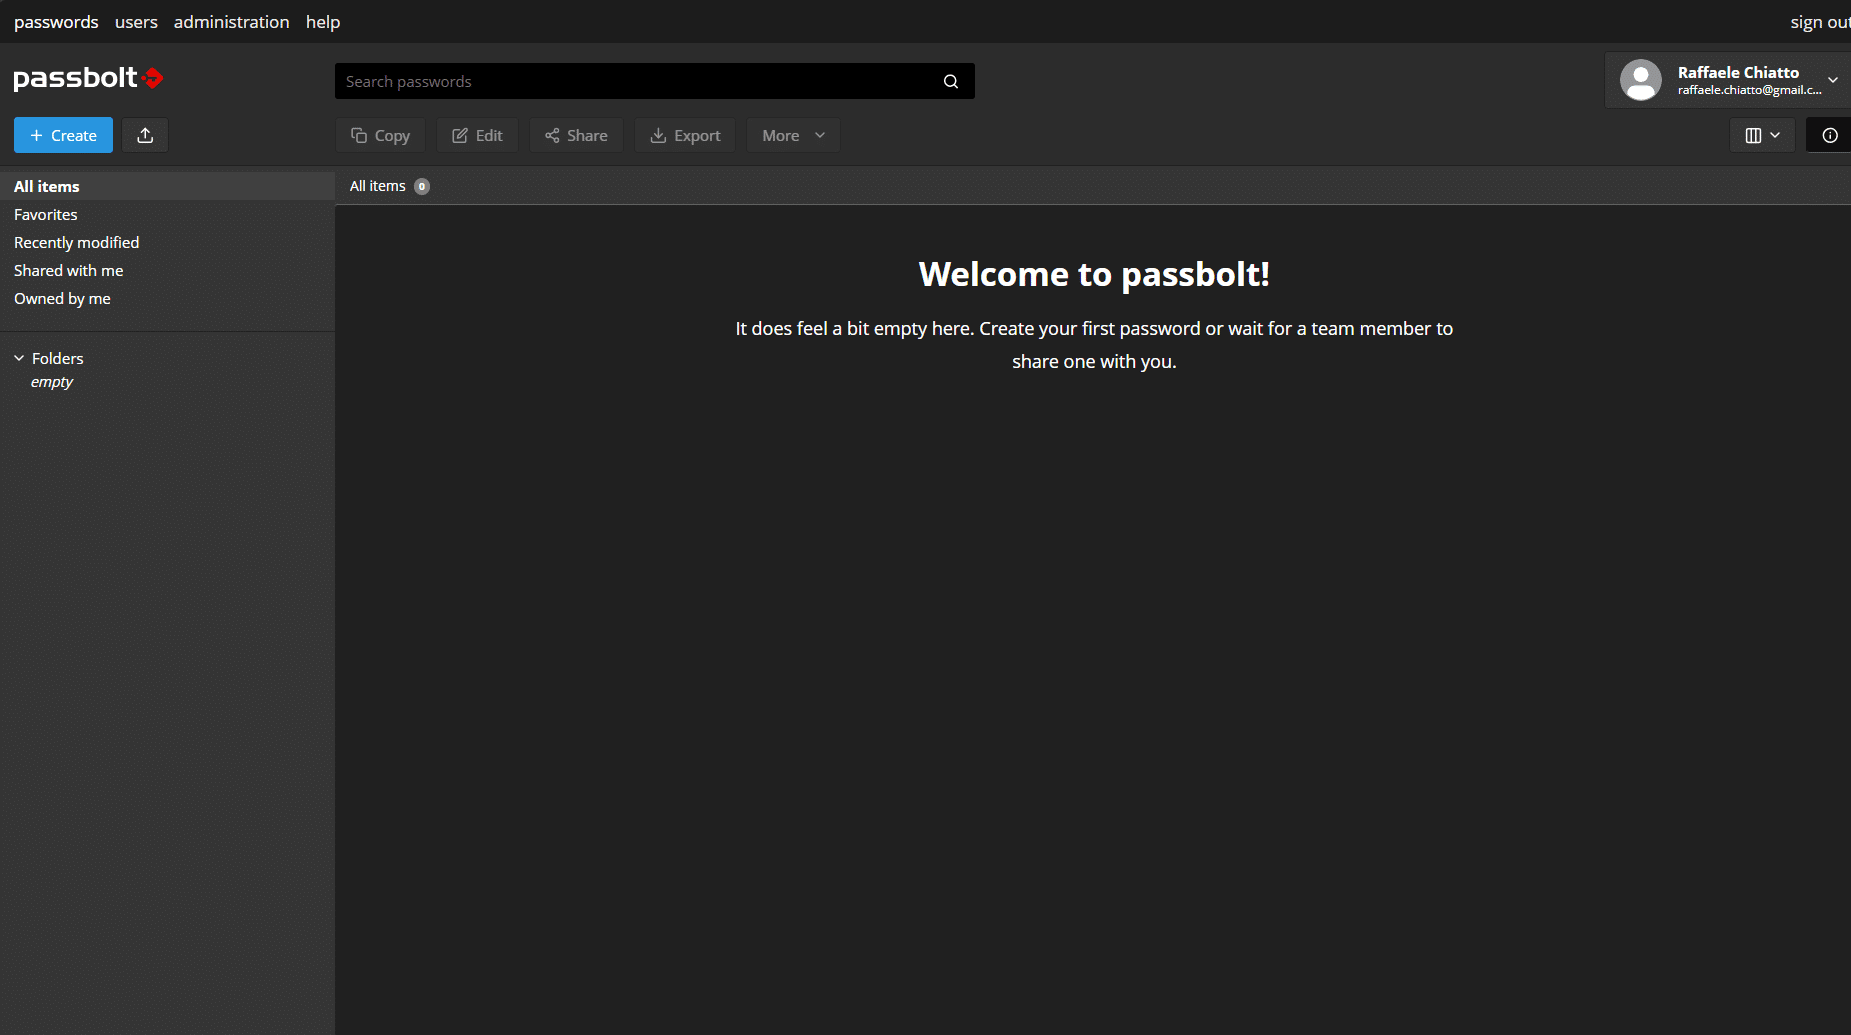This screenshot has height=1035, width=1851.
Task: Click the Welcome to passbolt! heading
Action: coord(1094,274)
